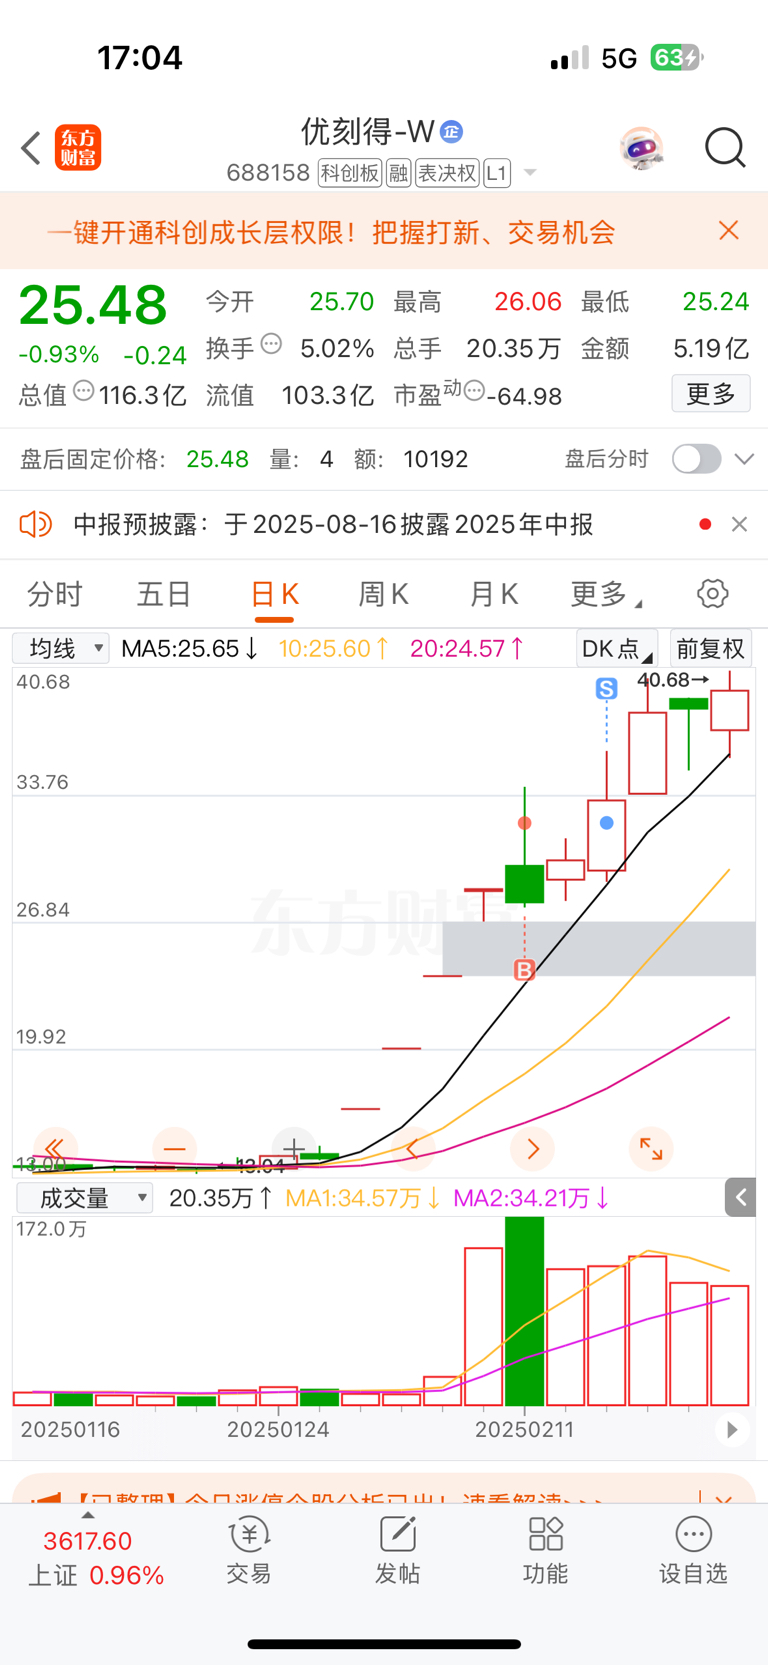Open the 东方财富 logo icon

pos(78,148)
